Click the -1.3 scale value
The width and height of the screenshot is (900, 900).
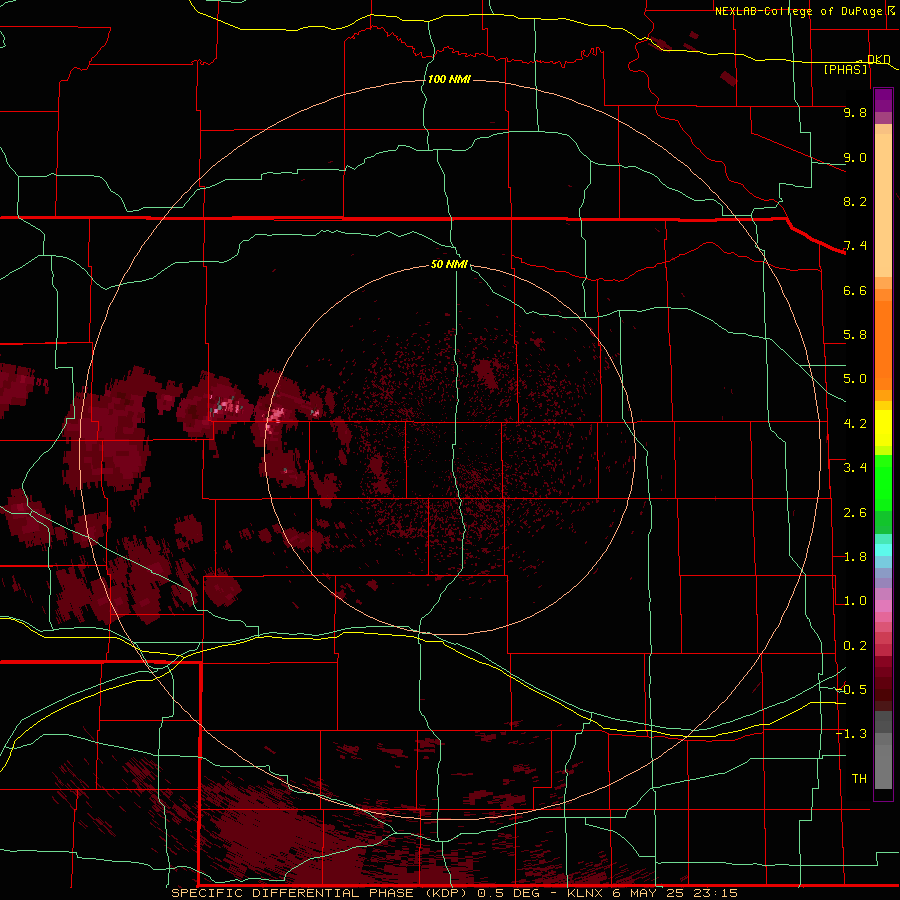(x=851, y=734)
